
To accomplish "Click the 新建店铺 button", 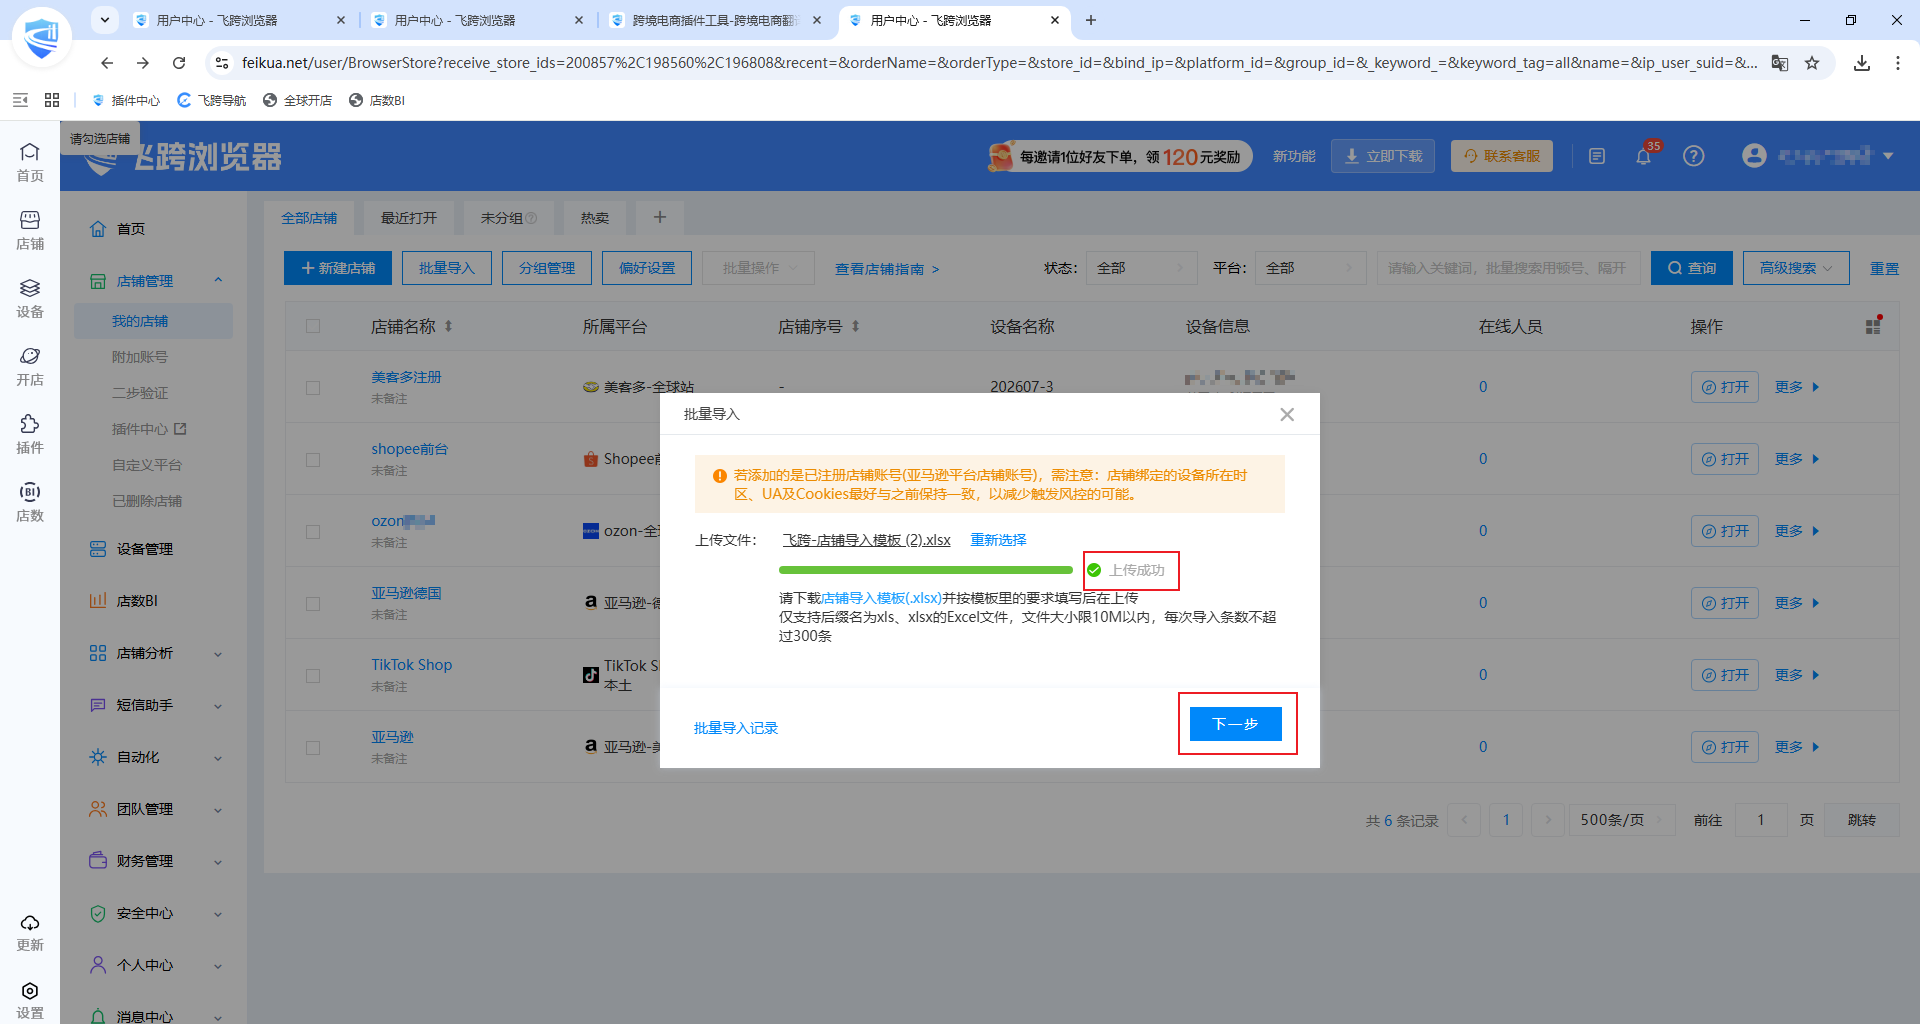I will [x=338, y=268].
